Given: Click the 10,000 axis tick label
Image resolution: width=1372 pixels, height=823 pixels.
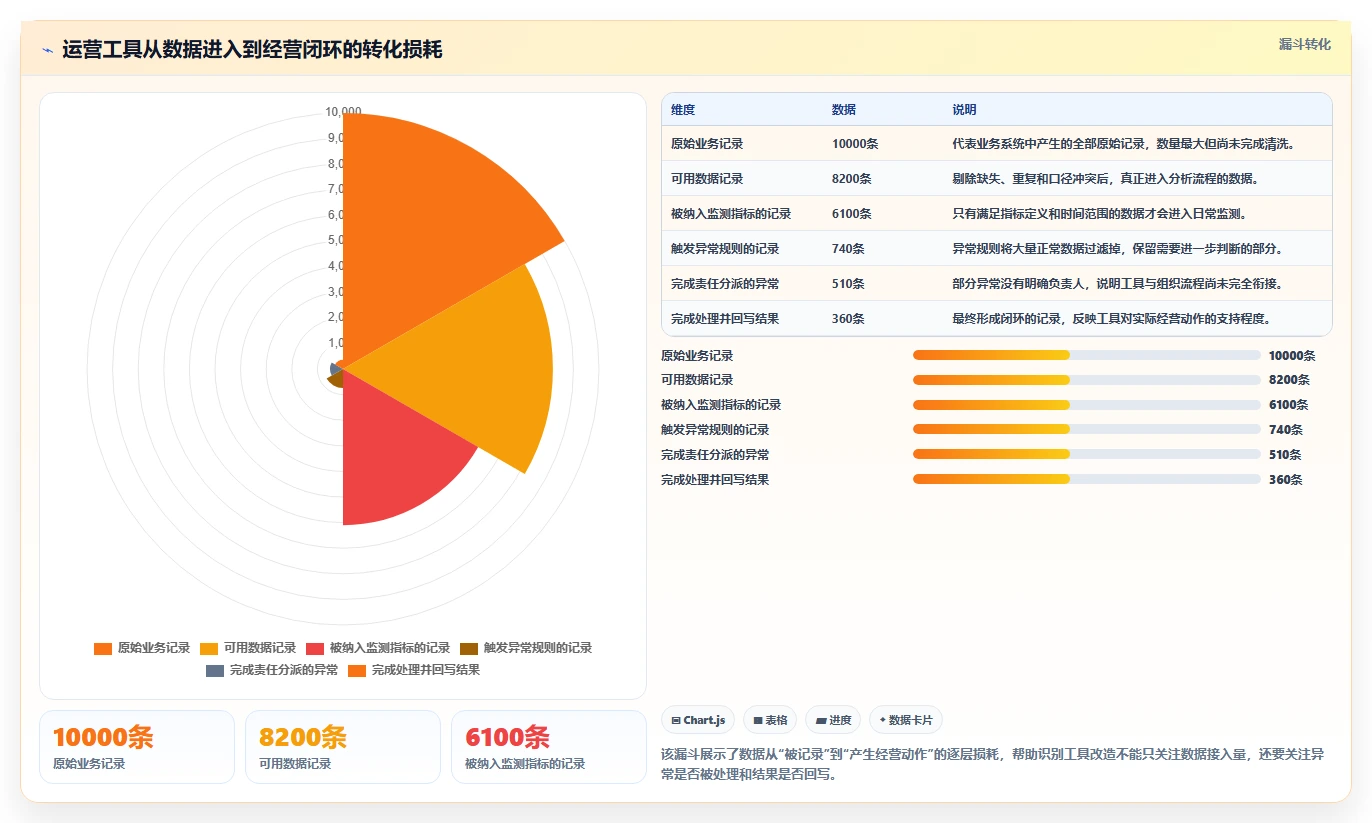Looking at the screenshot, I should [x=343, y=111].
